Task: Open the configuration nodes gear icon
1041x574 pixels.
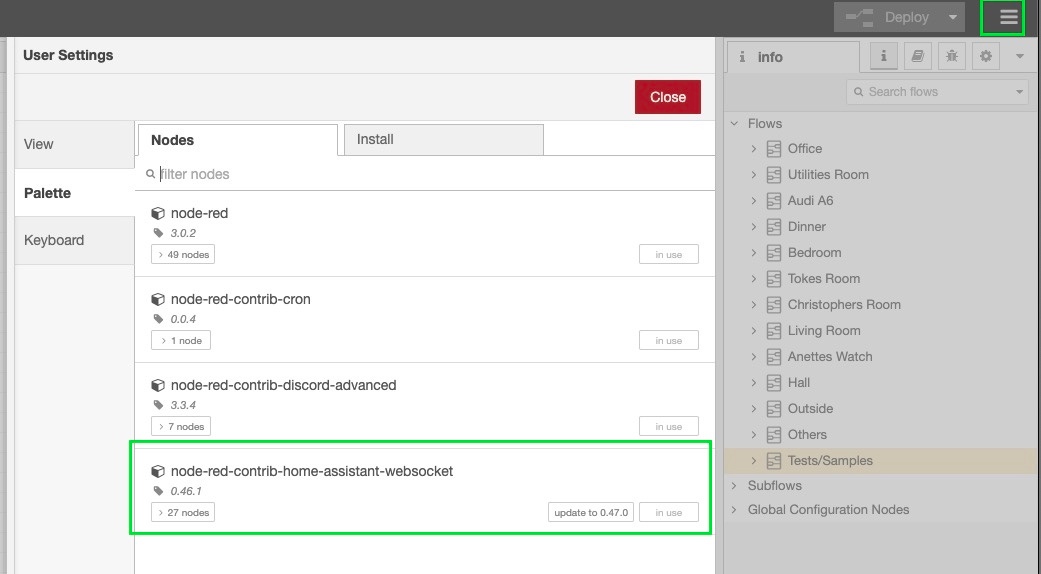Action: coord(985,57)
